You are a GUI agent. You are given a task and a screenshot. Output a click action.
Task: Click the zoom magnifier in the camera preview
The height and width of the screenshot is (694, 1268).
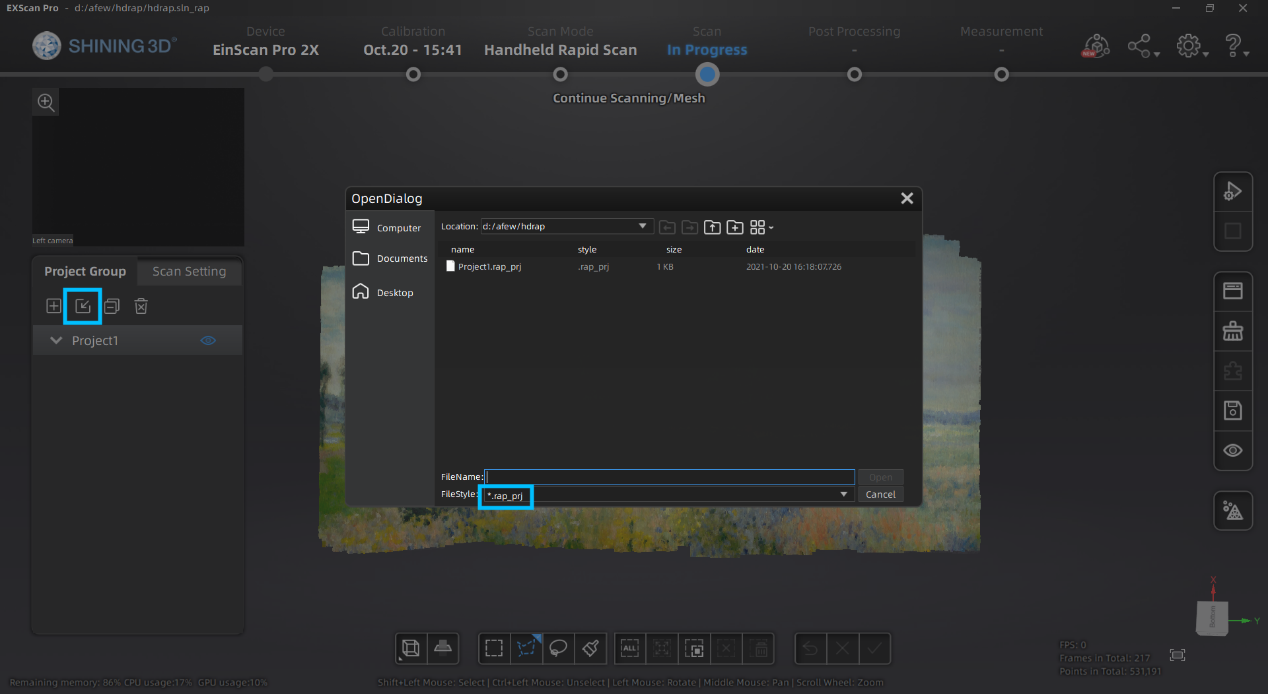tap(46, 101)
